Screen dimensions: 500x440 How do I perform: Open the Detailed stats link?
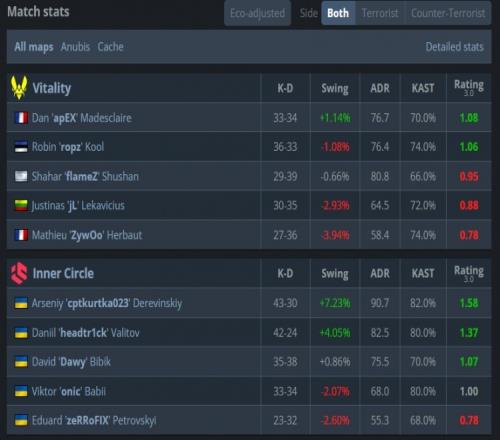click(x=454, y=47)
